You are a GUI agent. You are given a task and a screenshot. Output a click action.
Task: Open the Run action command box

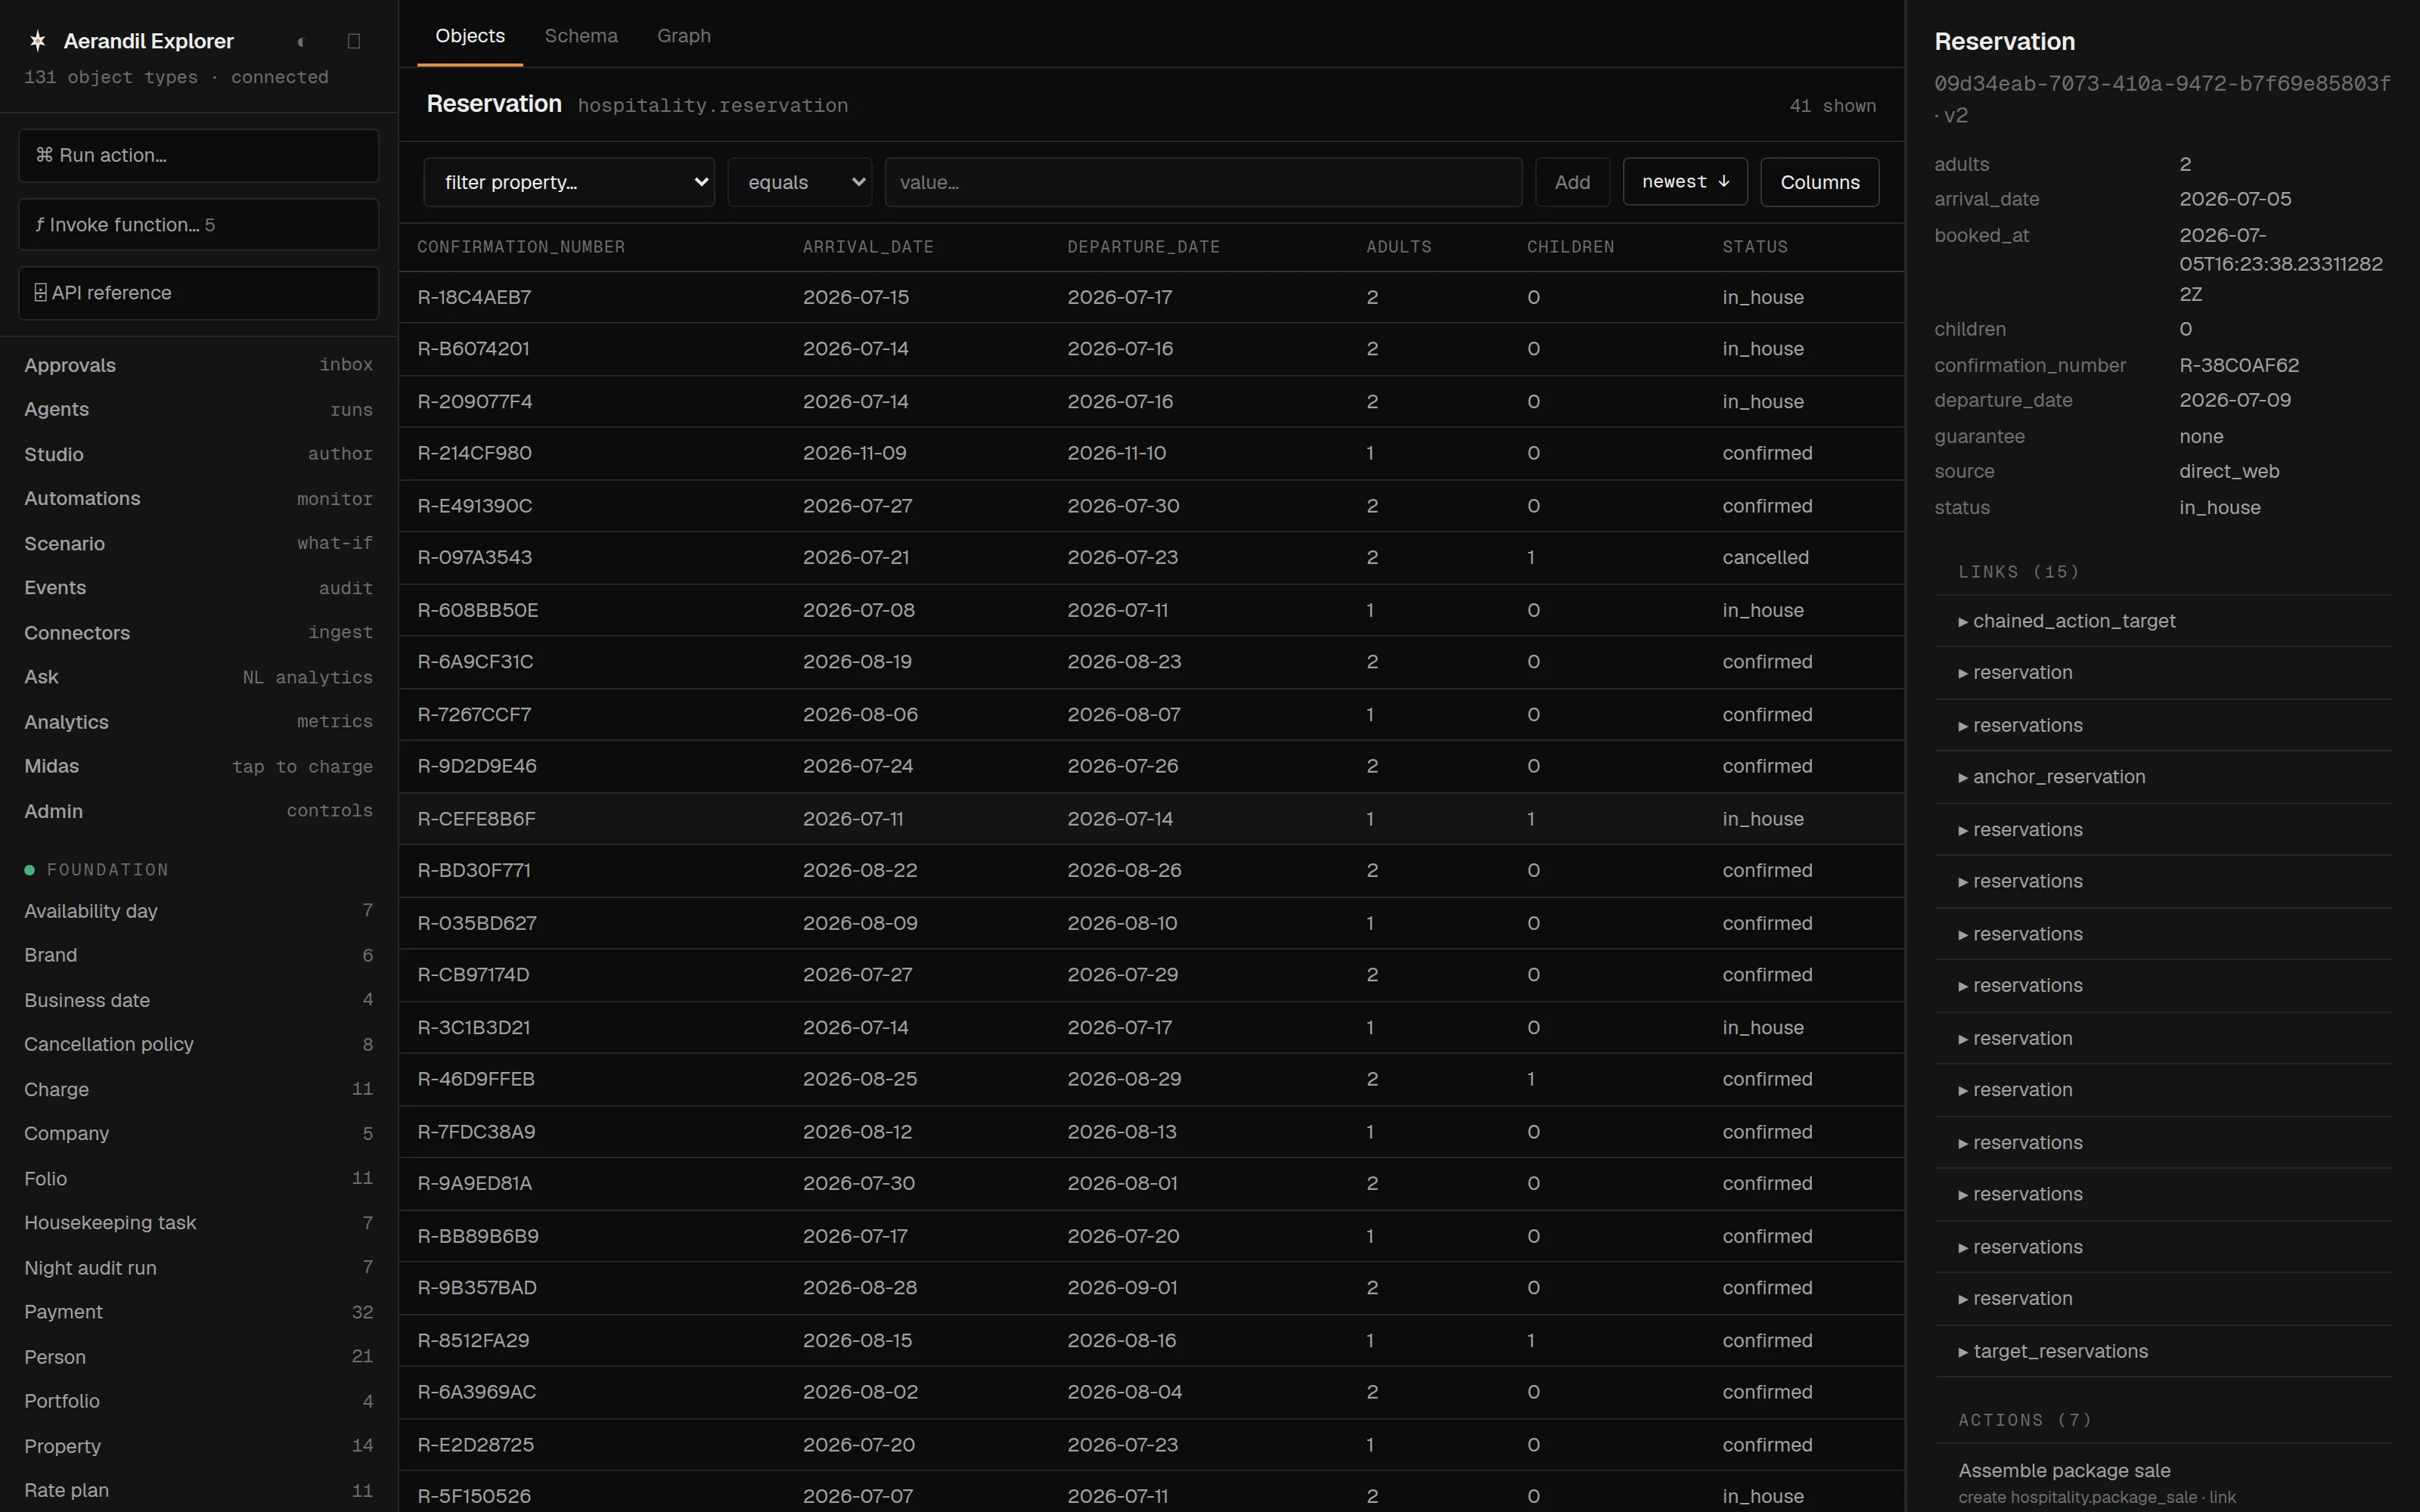click(198, 155)
